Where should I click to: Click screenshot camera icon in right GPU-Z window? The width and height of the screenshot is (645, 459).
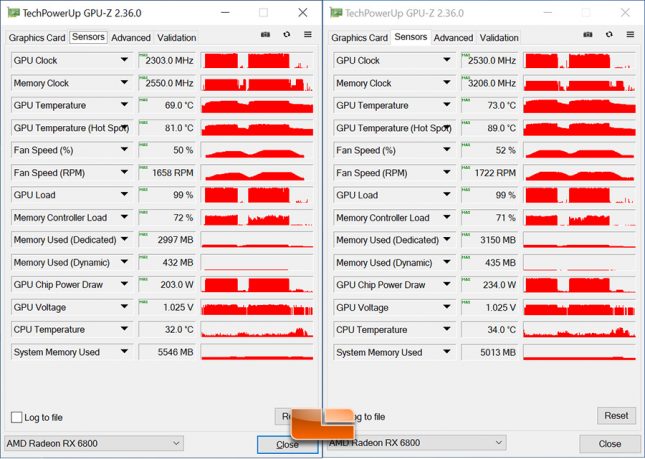(588, 35)
